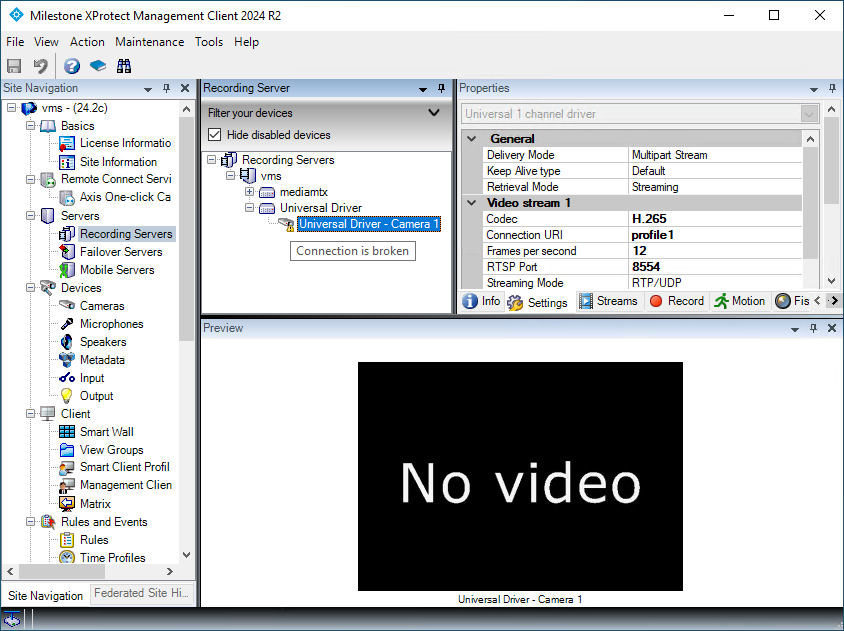The height and width of the screenshot is (631, 844).
Task: Collapse the Universal Driver node
Action: tap(249, 207)
